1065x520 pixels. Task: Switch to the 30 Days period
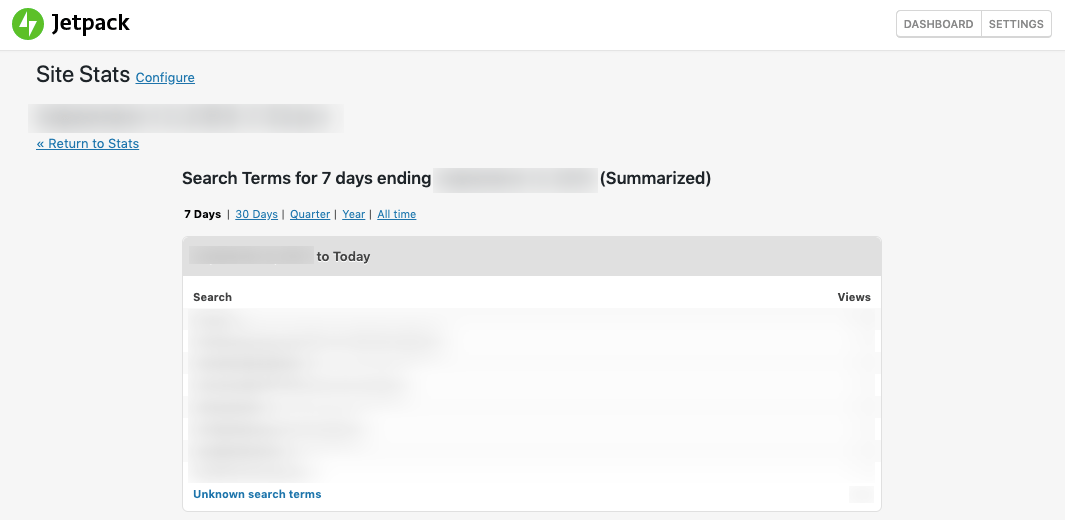tap(256, 214)
